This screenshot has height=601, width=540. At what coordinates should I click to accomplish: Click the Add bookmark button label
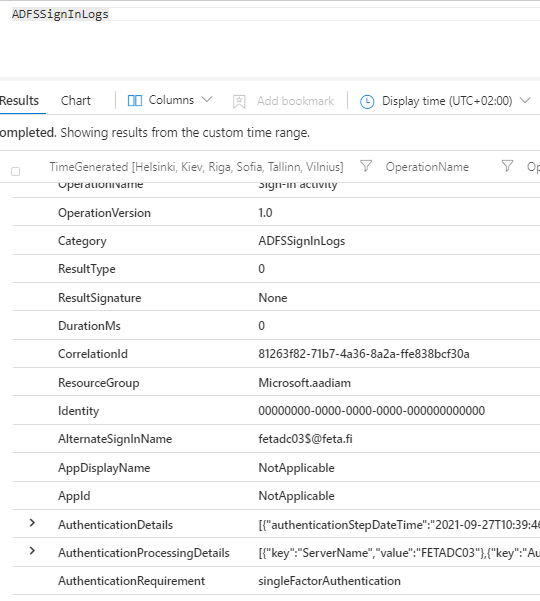pyautogui.click(x=295, y=101)
